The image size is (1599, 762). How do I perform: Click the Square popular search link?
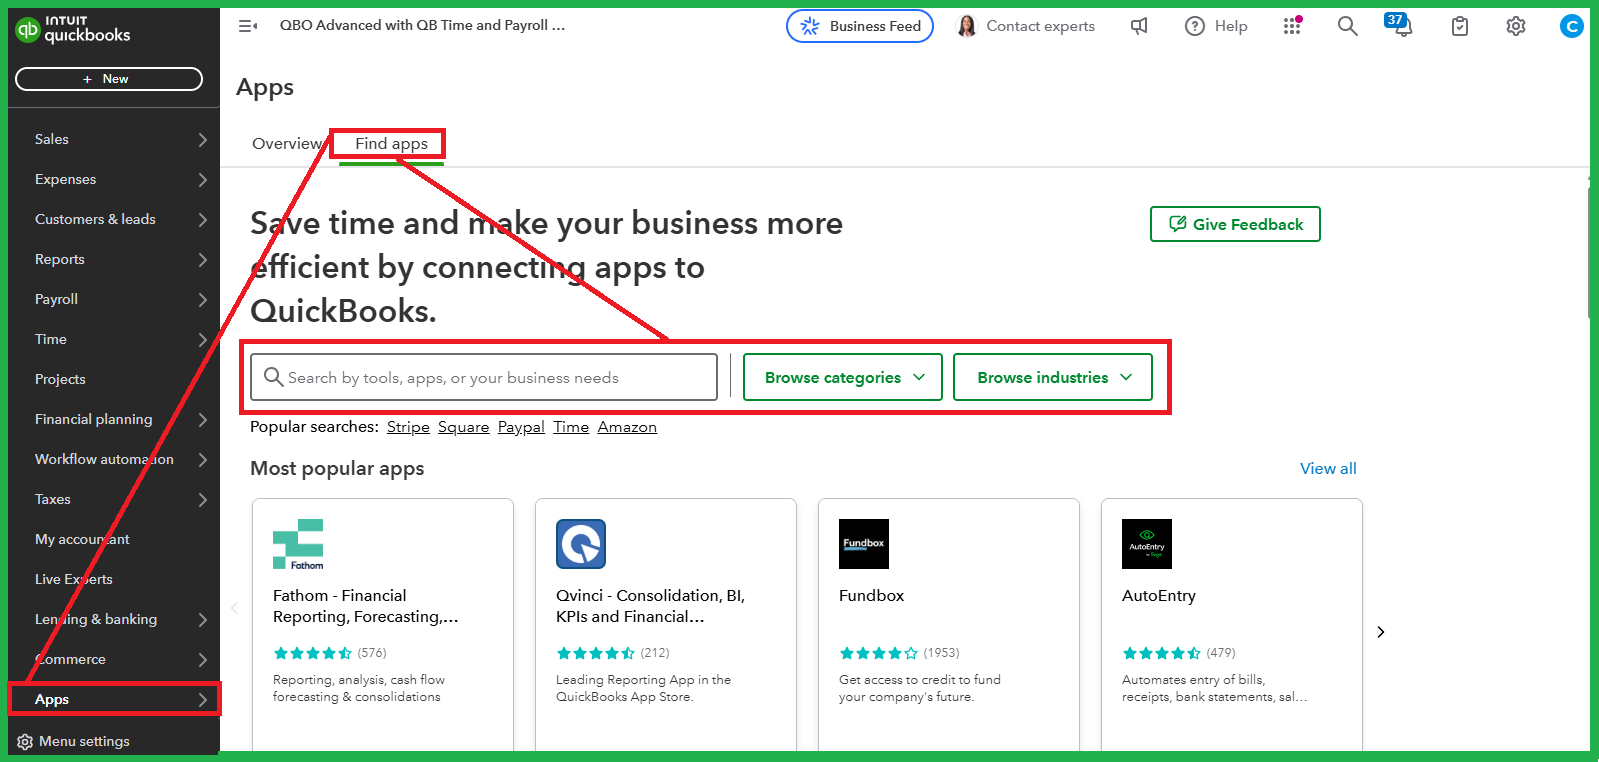(x=464, y=427)
